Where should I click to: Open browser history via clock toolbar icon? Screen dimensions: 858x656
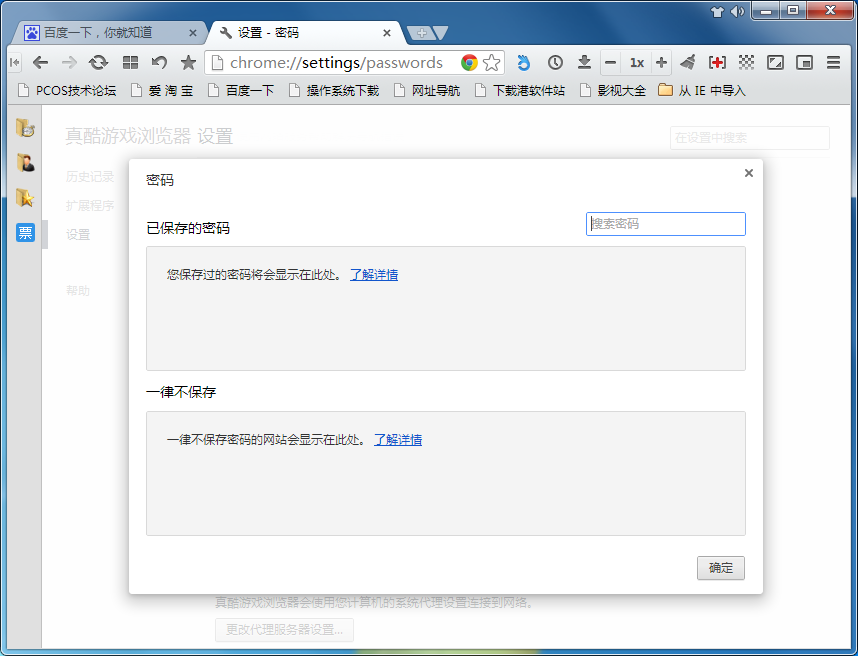555,62
